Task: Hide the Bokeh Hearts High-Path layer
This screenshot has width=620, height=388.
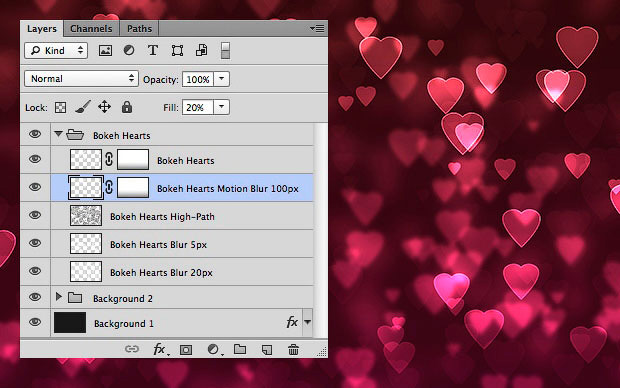Action: (35, 215)
